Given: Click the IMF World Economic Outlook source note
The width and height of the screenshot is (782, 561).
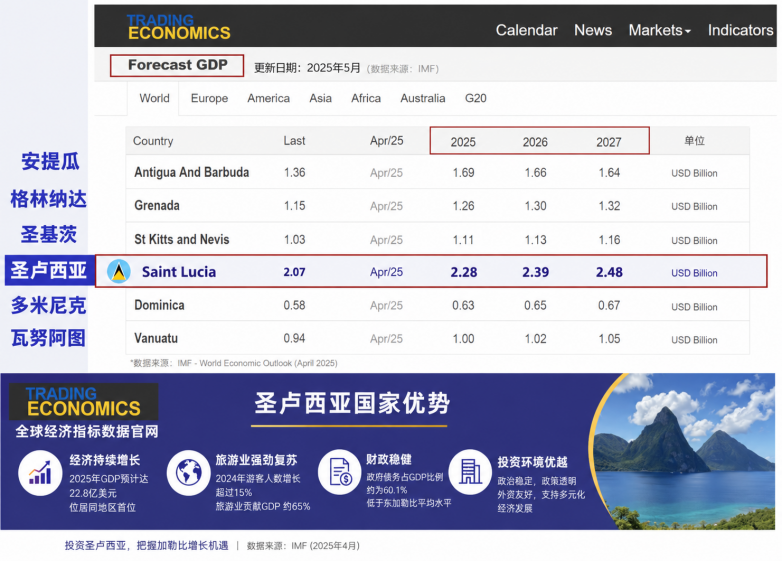Looking at the screenshot, I should (x=233, y=363).
